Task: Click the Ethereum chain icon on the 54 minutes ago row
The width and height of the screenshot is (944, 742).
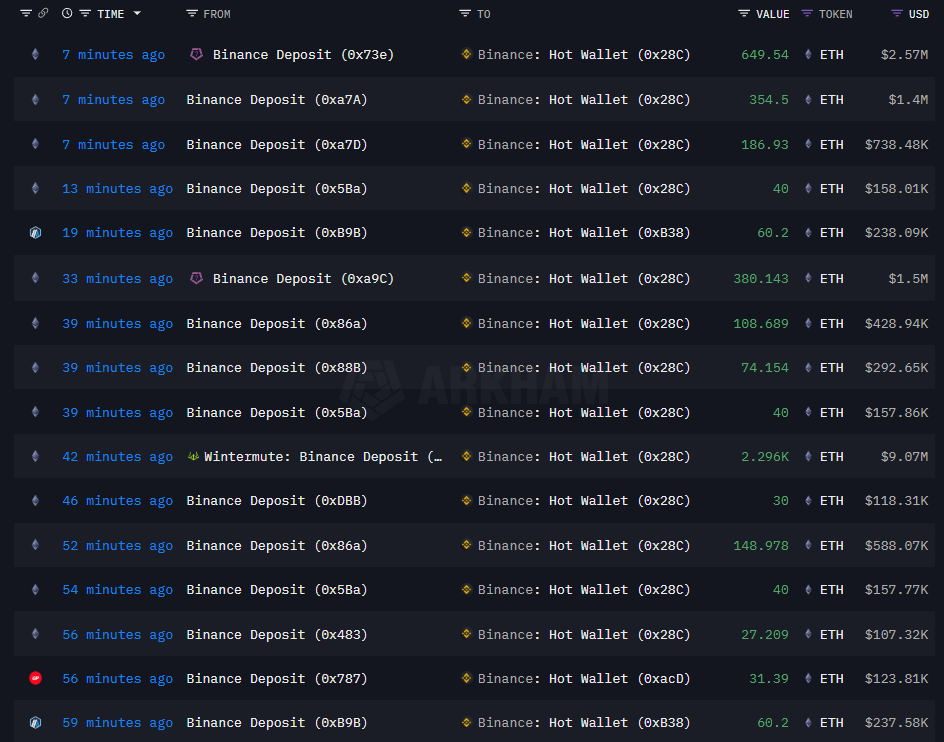Action: coord(36,590)
